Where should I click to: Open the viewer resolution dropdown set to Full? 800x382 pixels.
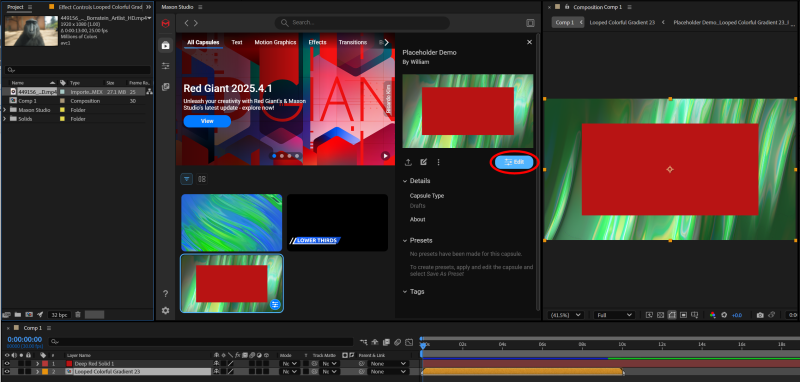point(614,315)
